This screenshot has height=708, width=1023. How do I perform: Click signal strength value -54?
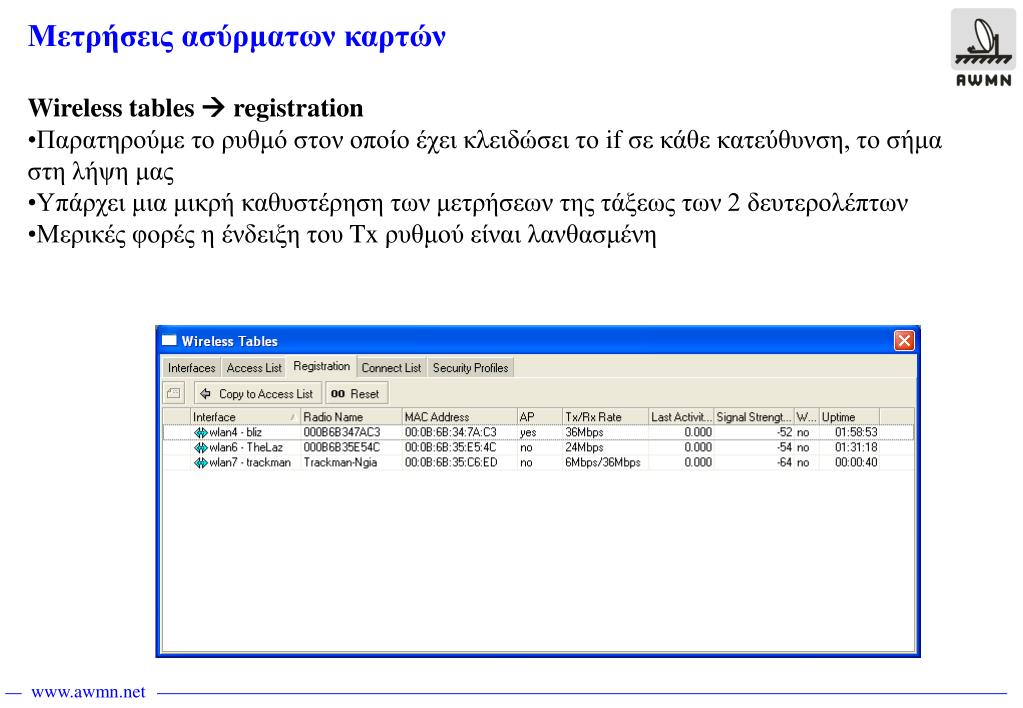tap(784, 447)
